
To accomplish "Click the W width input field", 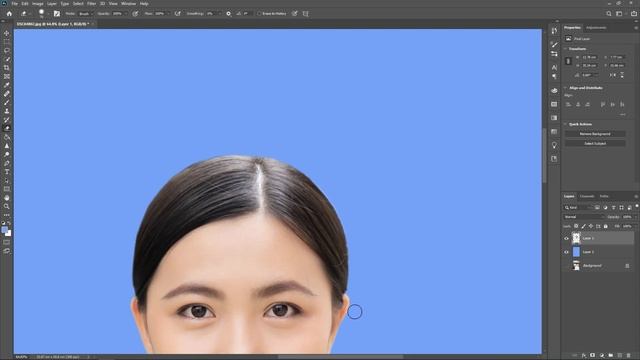I will [x=589, y=57].
